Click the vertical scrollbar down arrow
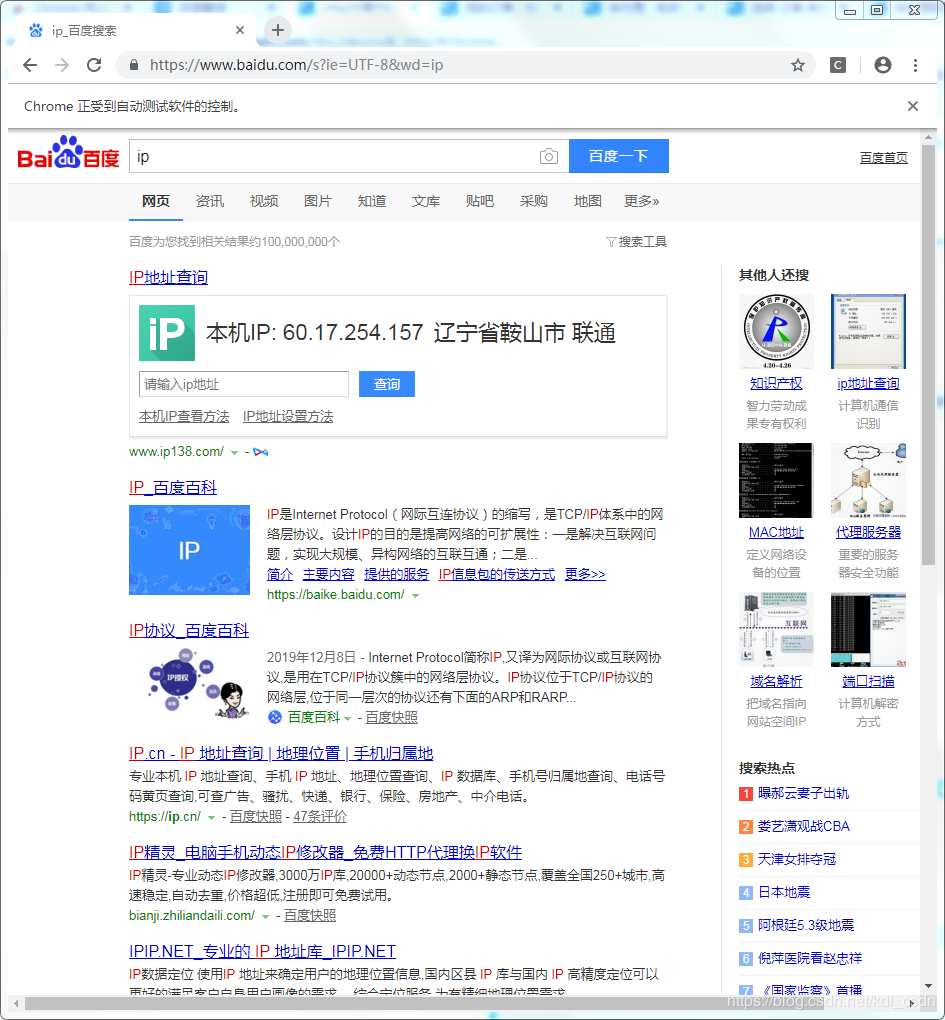Image resolution: width=945 pixels, height=1020 pixels. (x=928, y=986)
